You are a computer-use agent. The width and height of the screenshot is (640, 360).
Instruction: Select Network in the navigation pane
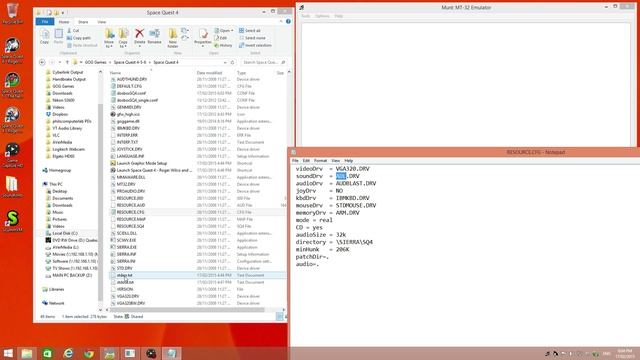pyautogui.click(x=56, y=303)
